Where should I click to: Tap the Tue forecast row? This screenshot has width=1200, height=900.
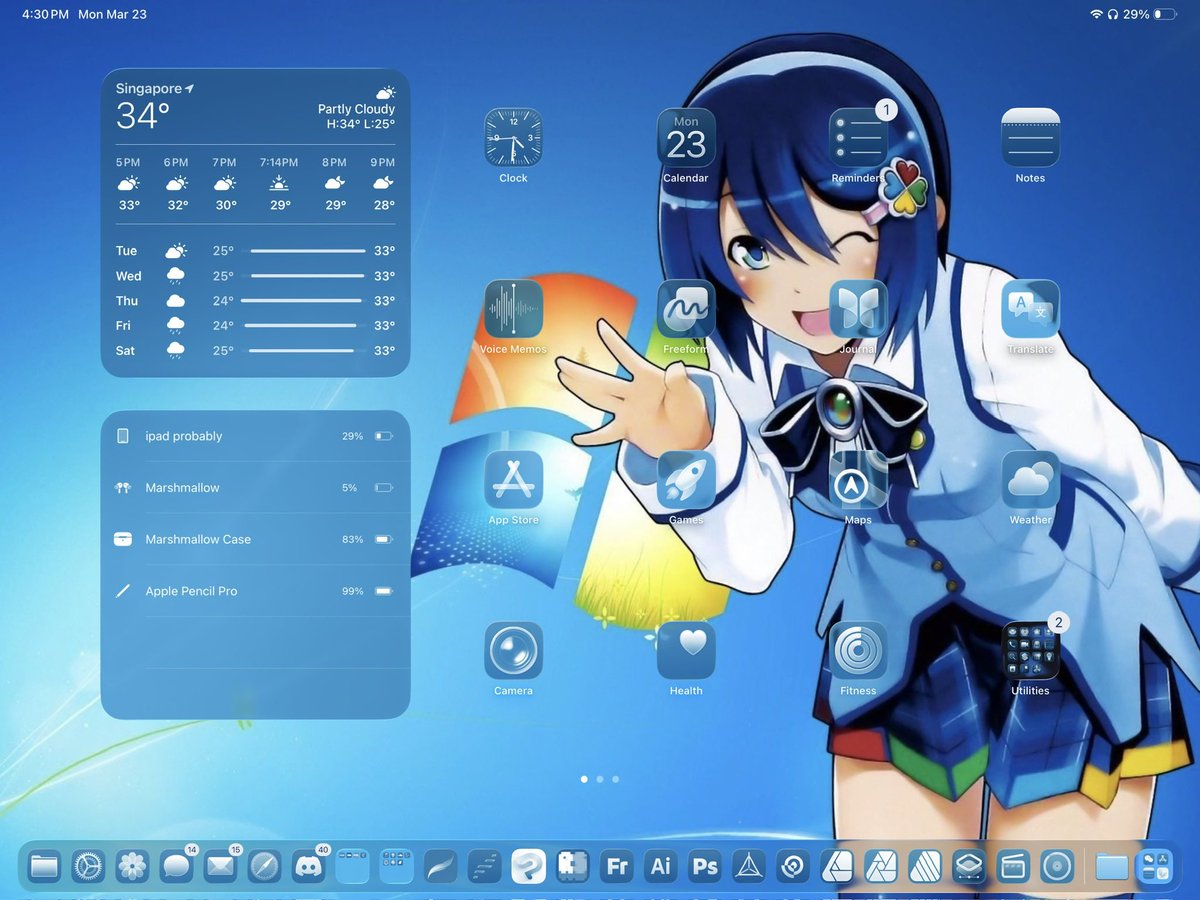(x=255, y=251)
